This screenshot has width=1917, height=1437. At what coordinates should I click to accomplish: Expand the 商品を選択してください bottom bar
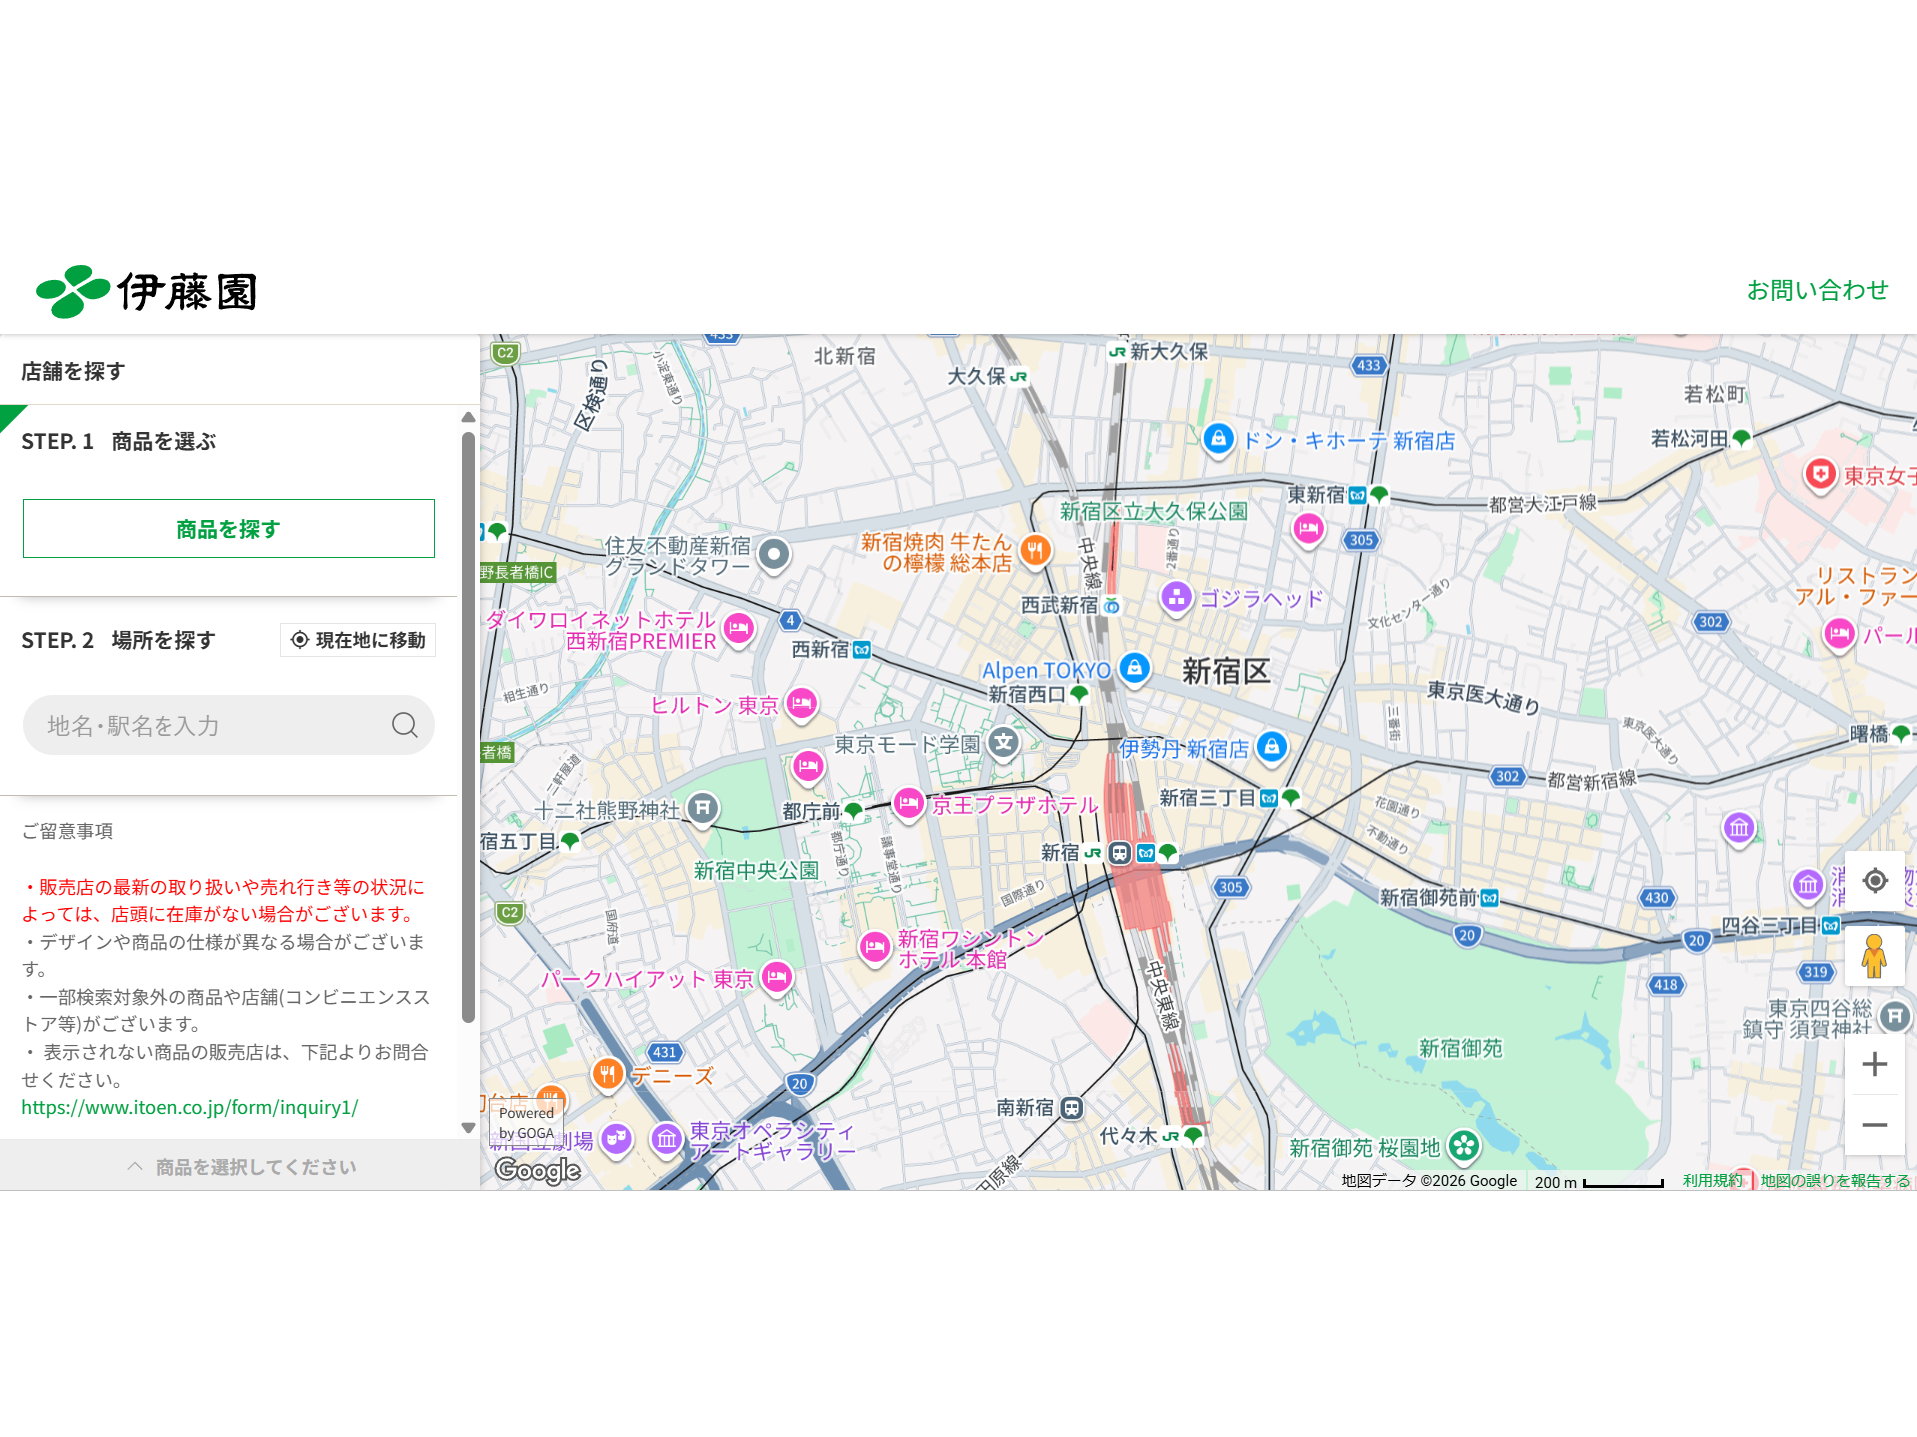coord(240,1166)
